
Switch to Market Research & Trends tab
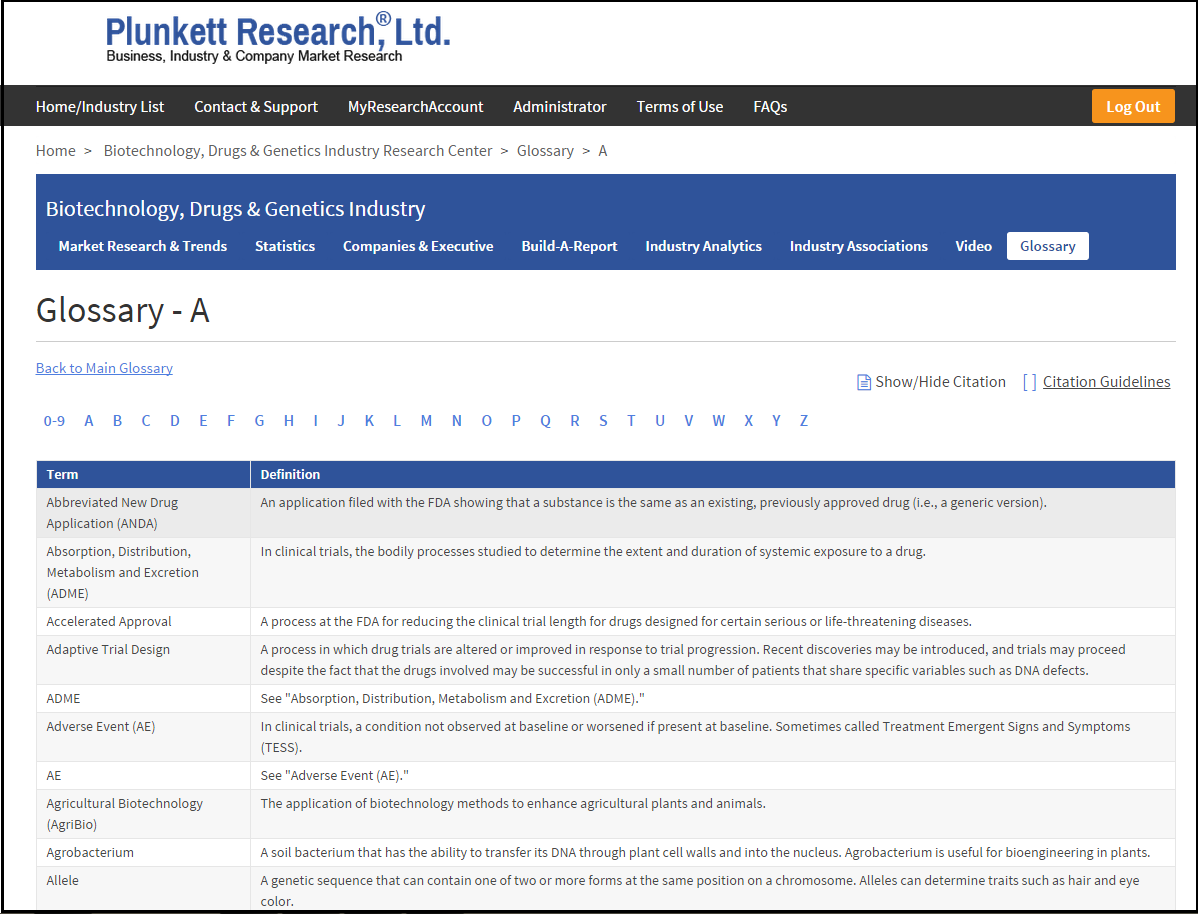[x=143, y=246]
